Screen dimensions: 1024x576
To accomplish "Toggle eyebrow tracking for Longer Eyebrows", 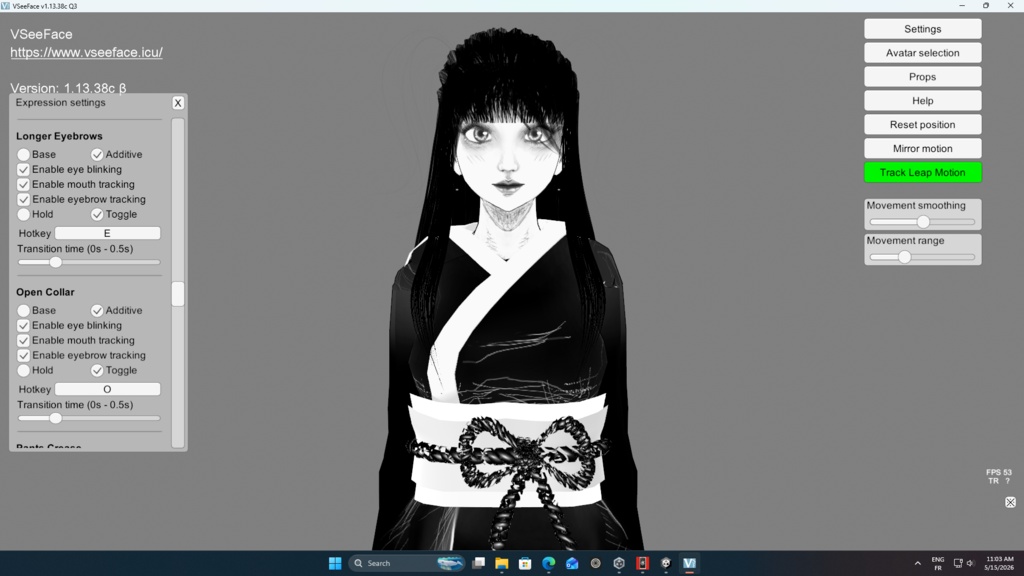I will pyautogui.click(x=24, y=199).
